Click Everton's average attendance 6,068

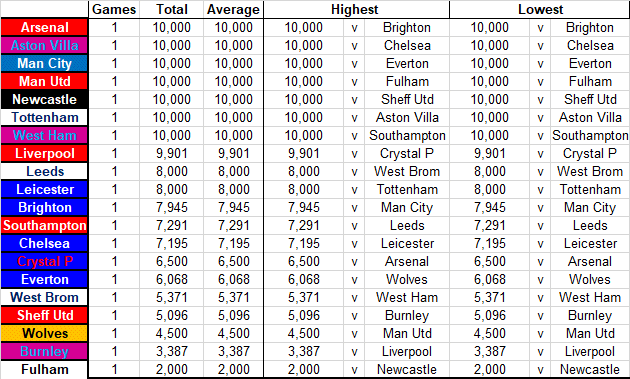pyautogui.click(x=233, y=279)
